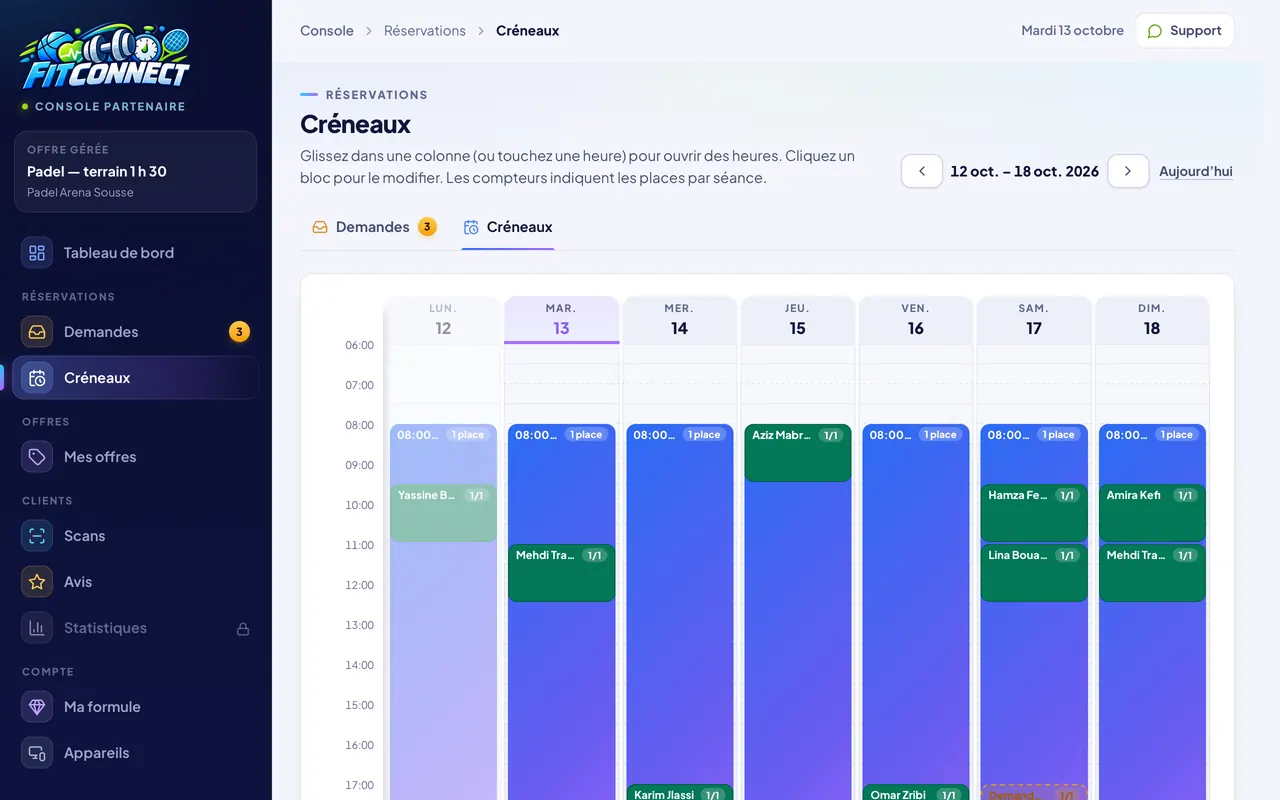Open Appareils menu item
This screenshot has height=800, width=1280.
click(x=136, y=753)
